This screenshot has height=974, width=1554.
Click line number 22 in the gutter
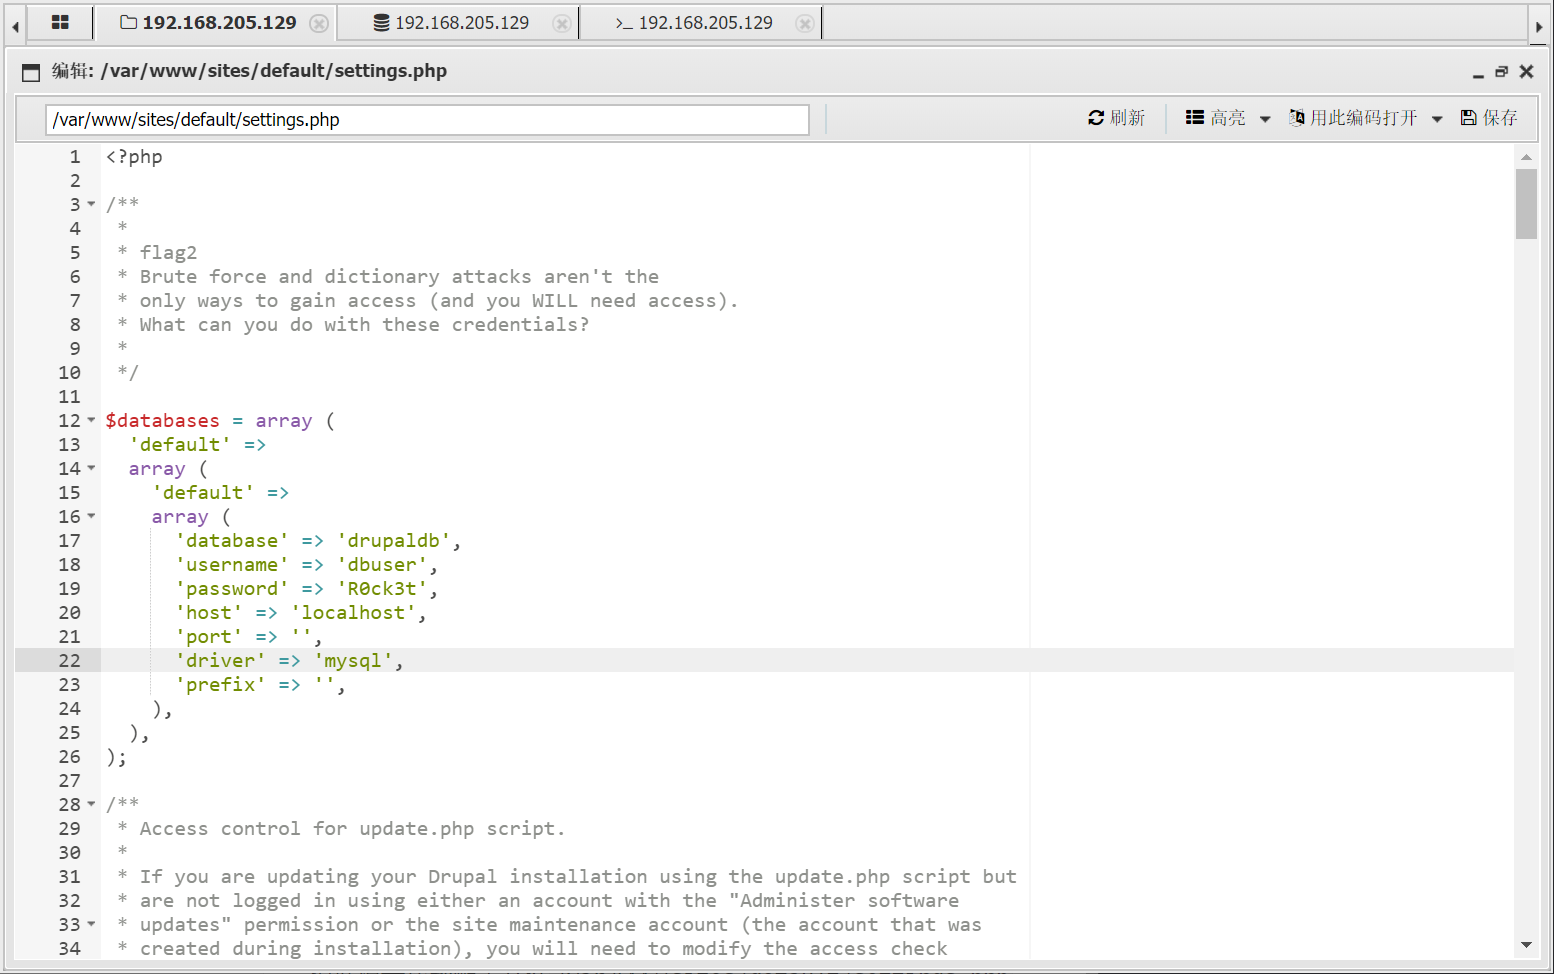[69, 661]
